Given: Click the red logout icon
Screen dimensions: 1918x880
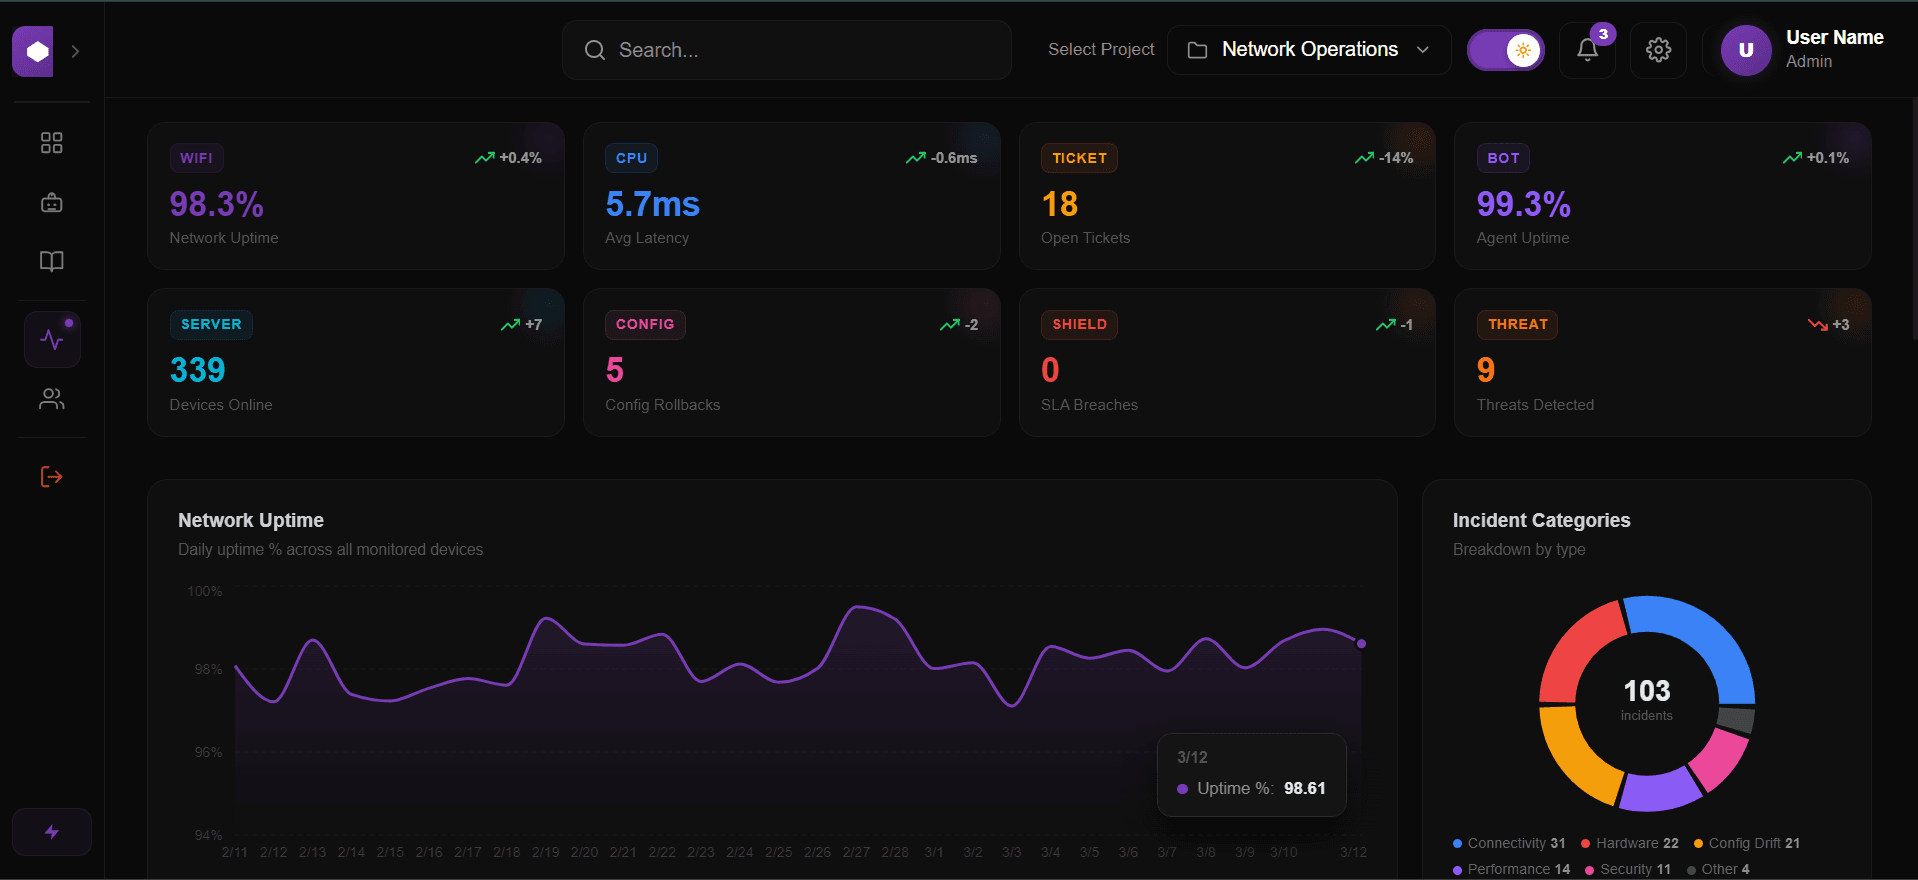Looking at the screenshot, I should (x=52, y=477).
